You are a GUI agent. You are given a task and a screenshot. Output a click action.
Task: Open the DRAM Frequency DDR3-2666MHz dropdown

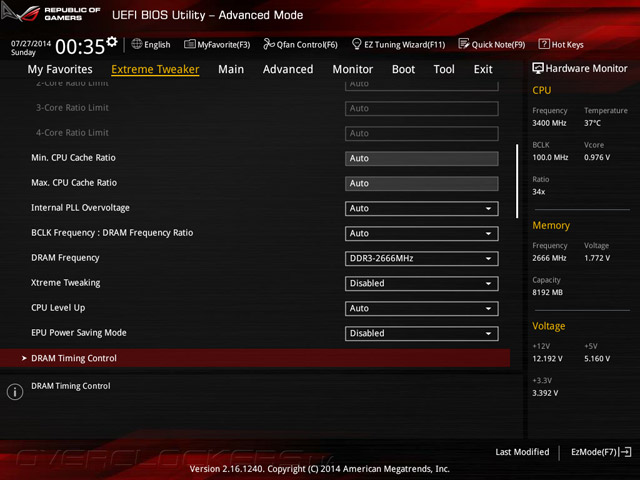422,258
